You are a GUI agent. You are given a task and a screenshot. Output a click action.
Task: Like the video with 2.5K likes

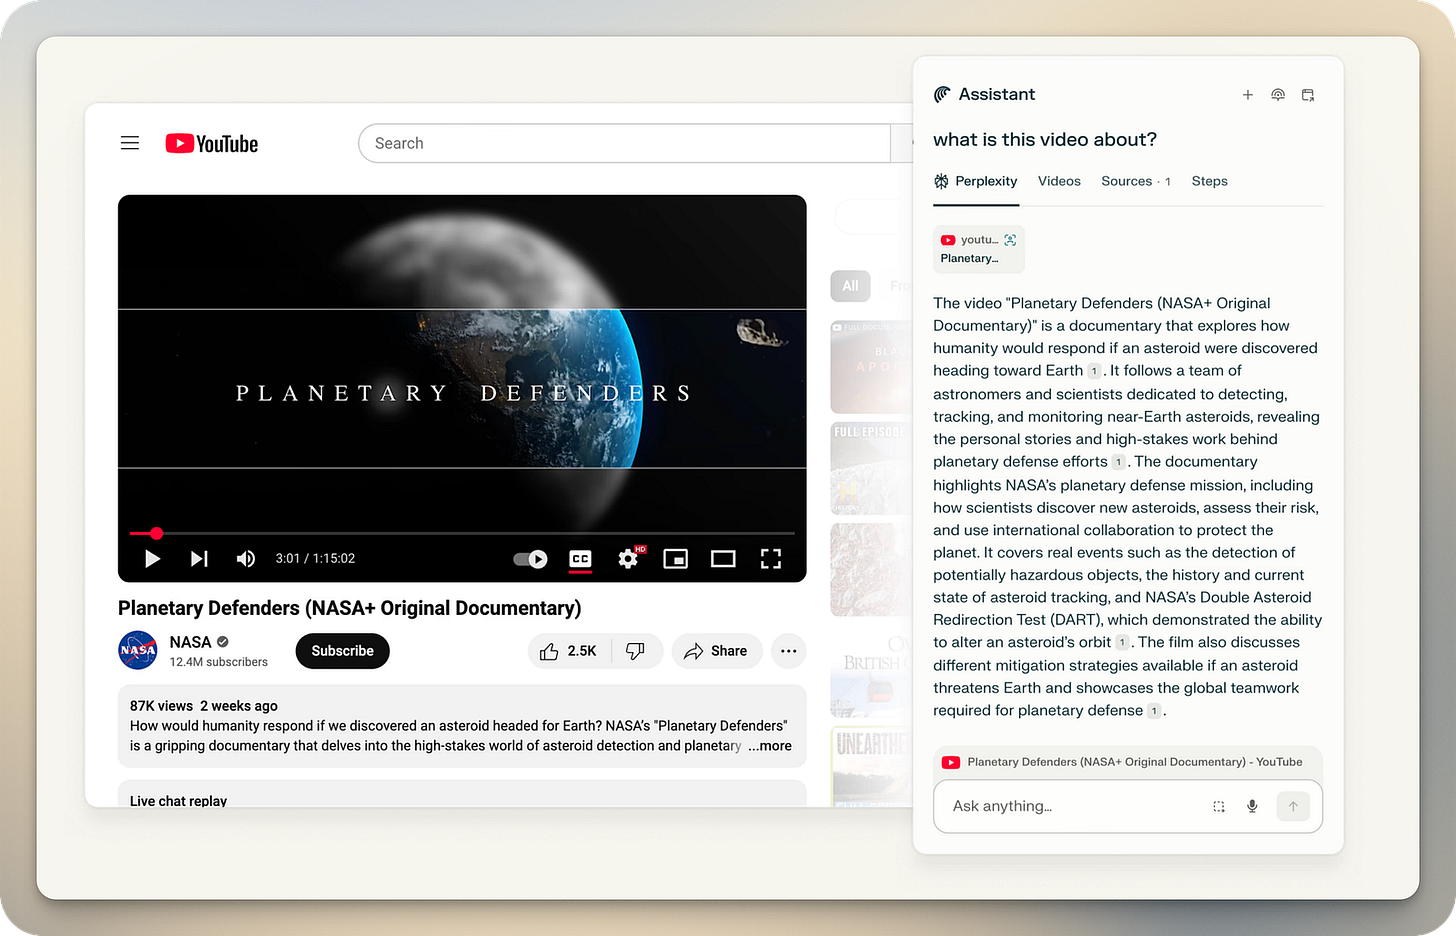(567, 651)
